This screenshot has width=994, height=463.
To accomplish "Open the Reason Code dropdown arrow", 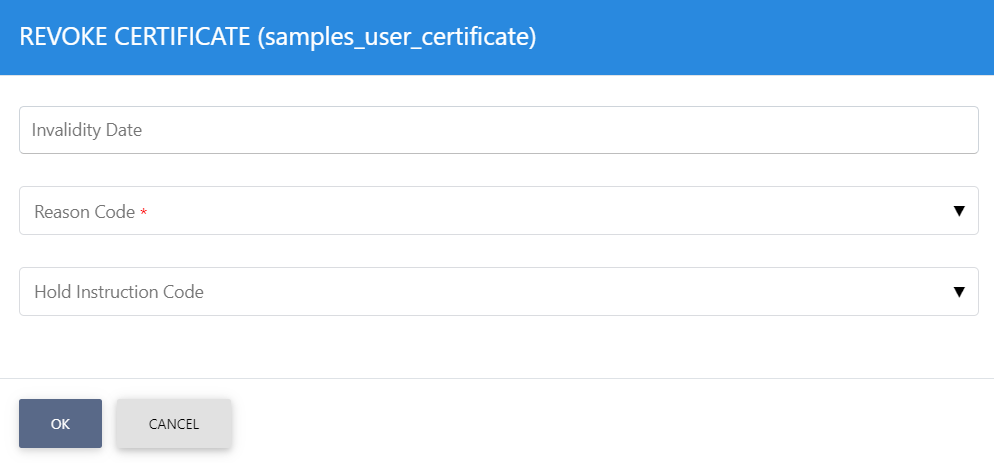I will [x=958, y=211].
